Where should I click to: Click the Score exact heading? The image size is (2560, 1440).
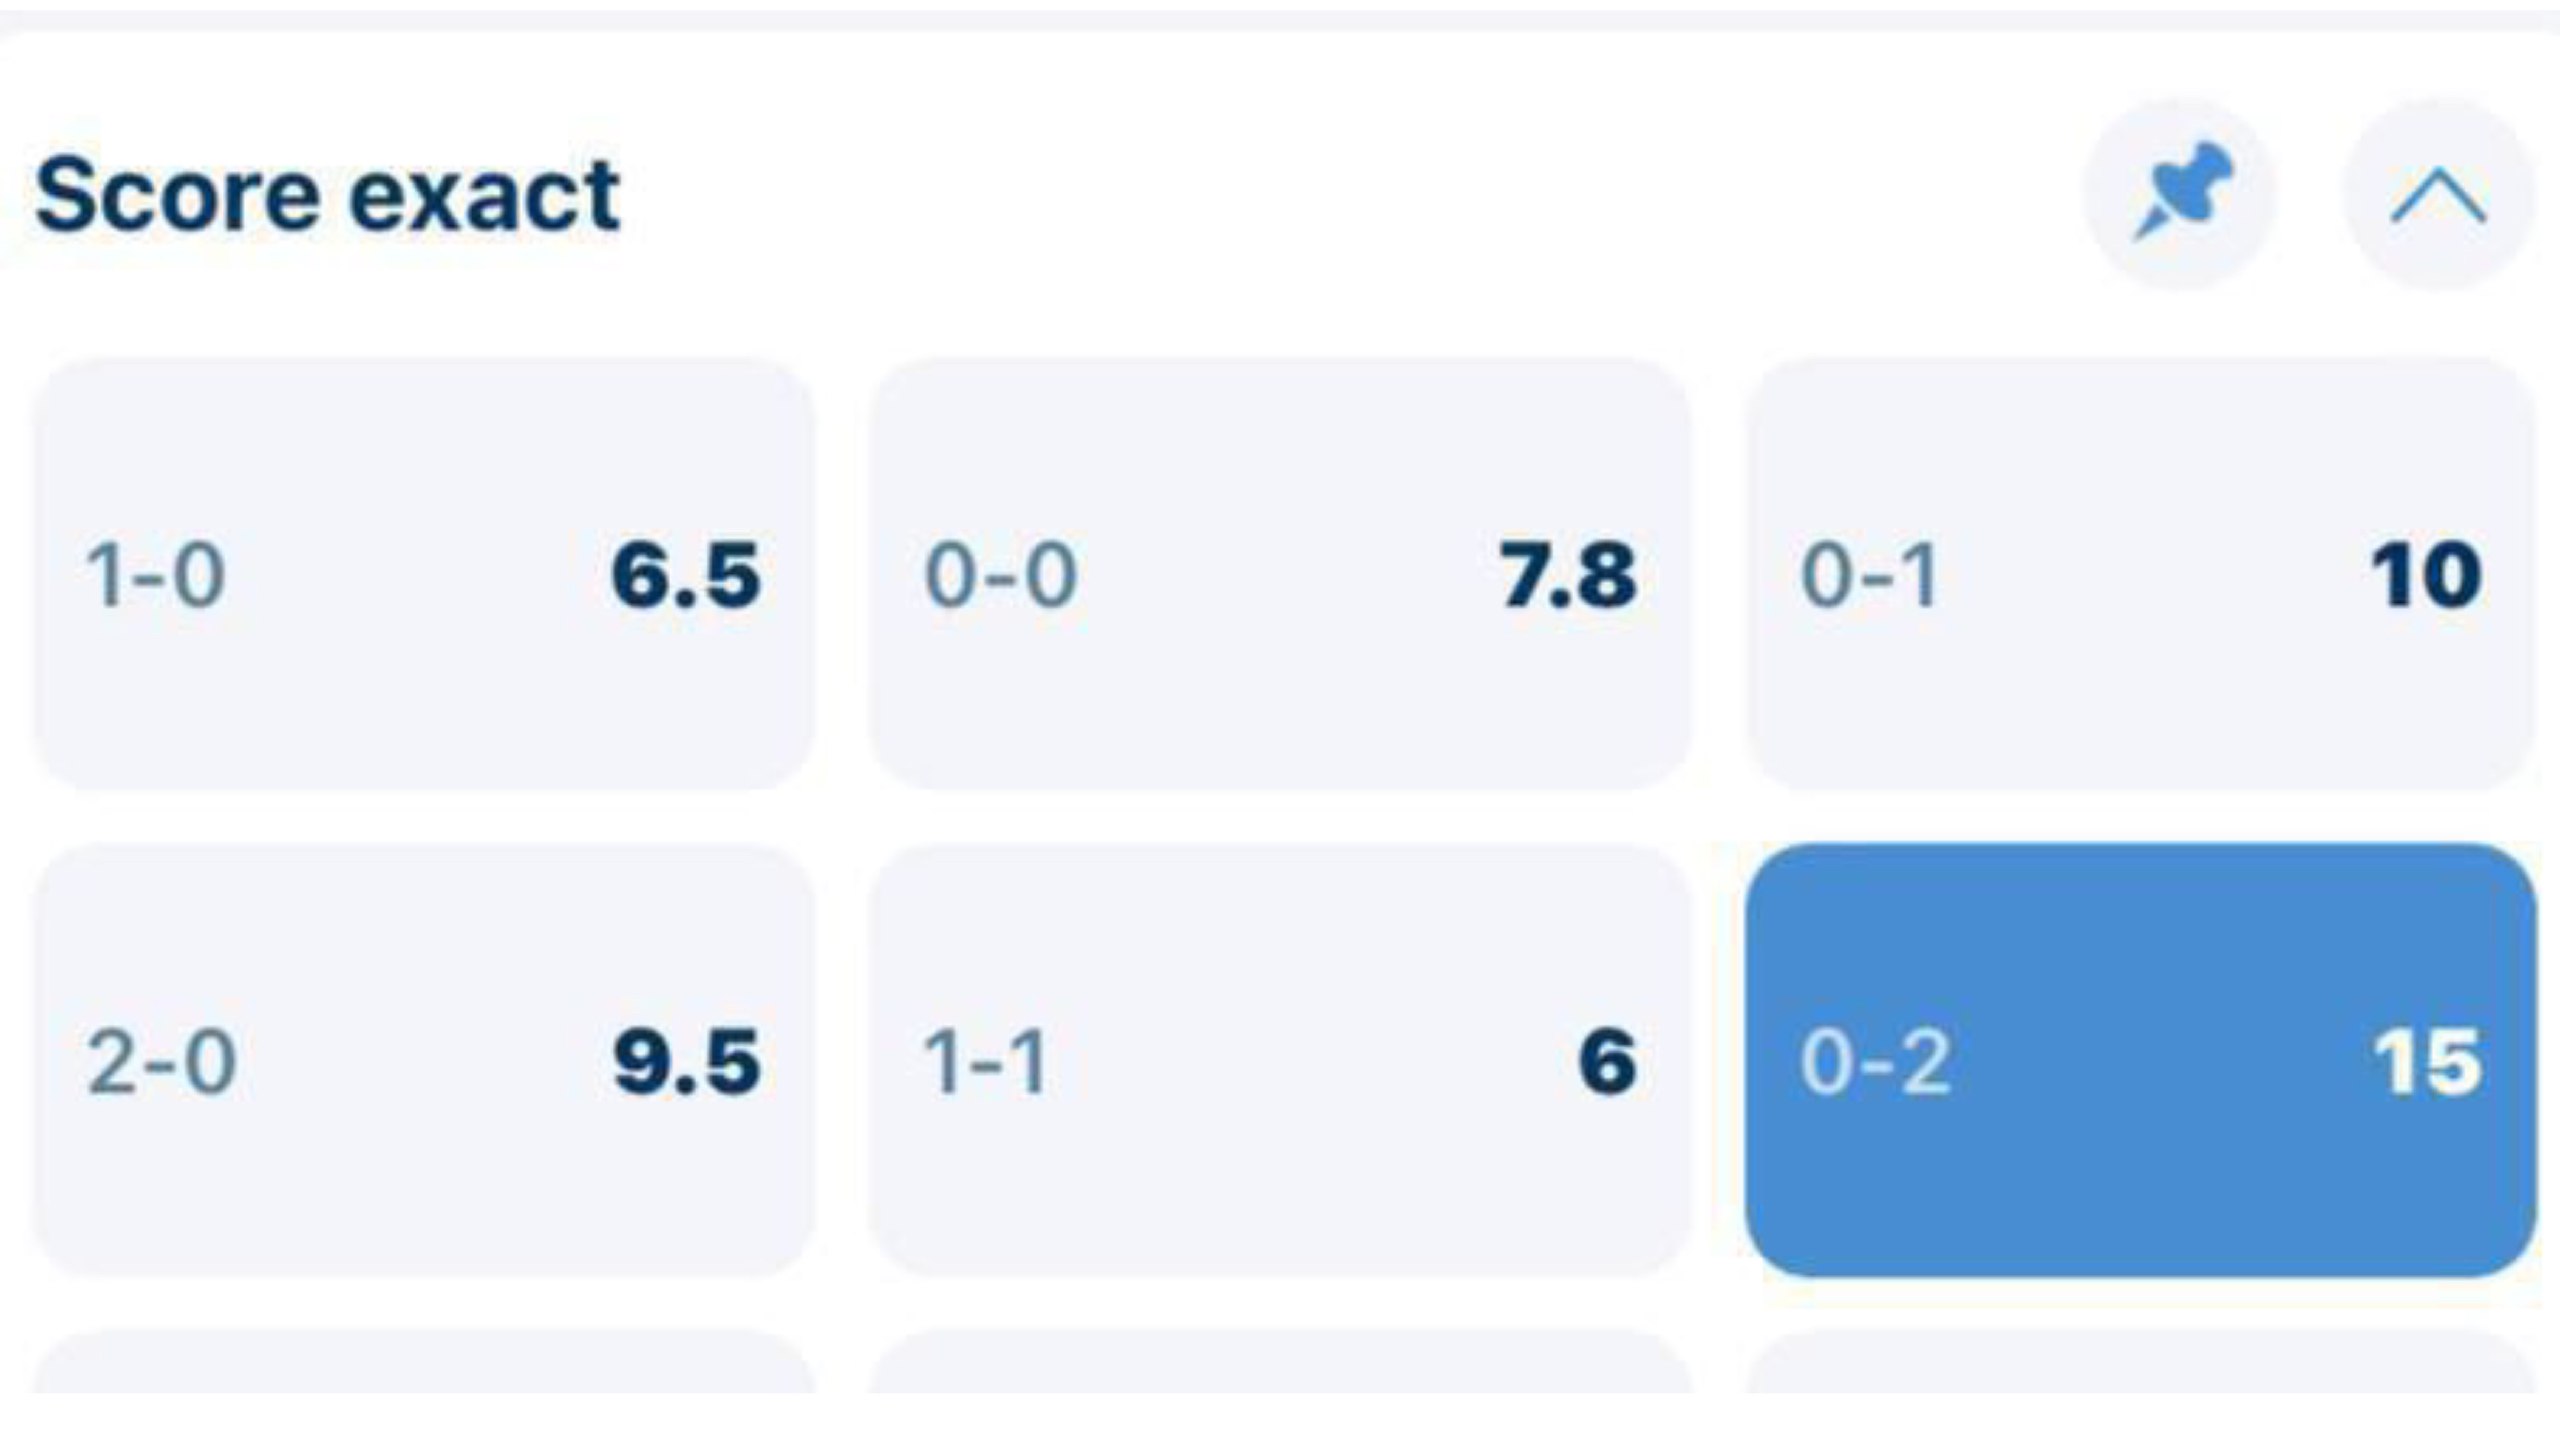click(328, 195)
